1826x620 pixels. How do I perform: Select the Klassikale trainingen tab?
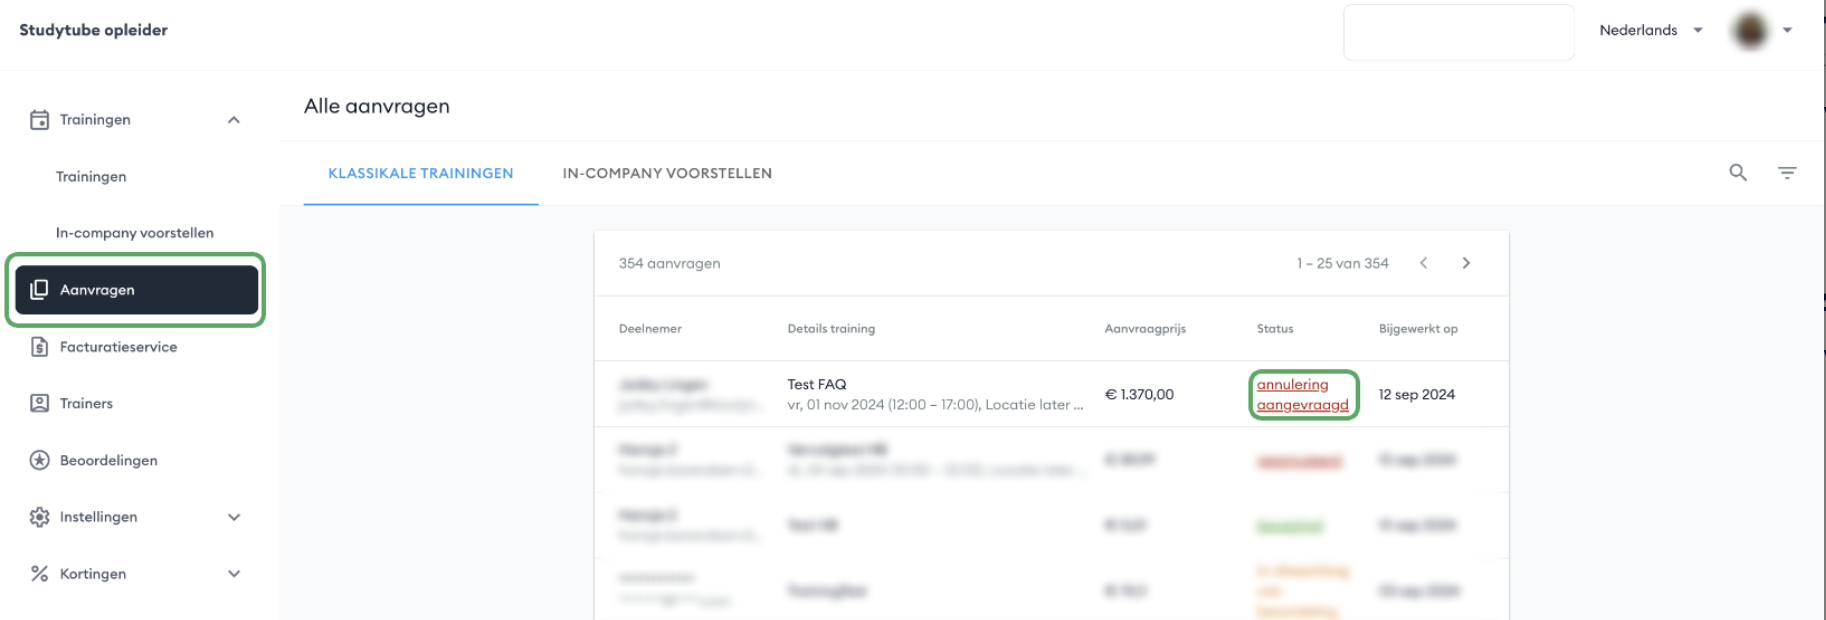tap(421, 173)
